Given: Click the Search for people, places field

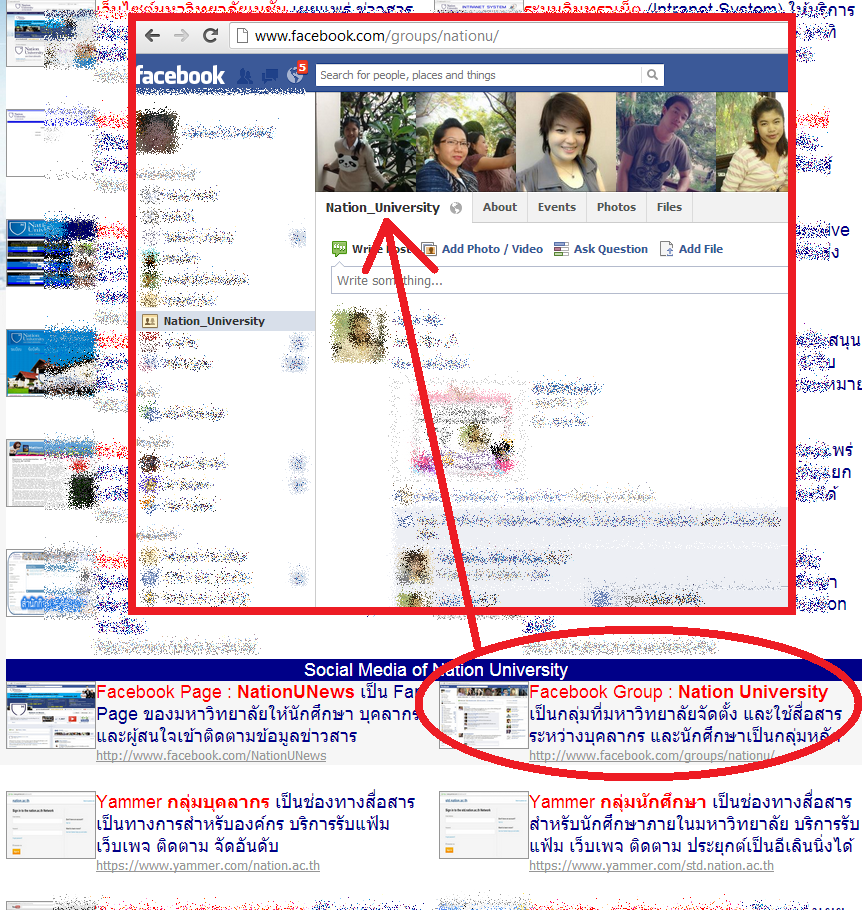Looking at the screenshot, I should 478,75.
